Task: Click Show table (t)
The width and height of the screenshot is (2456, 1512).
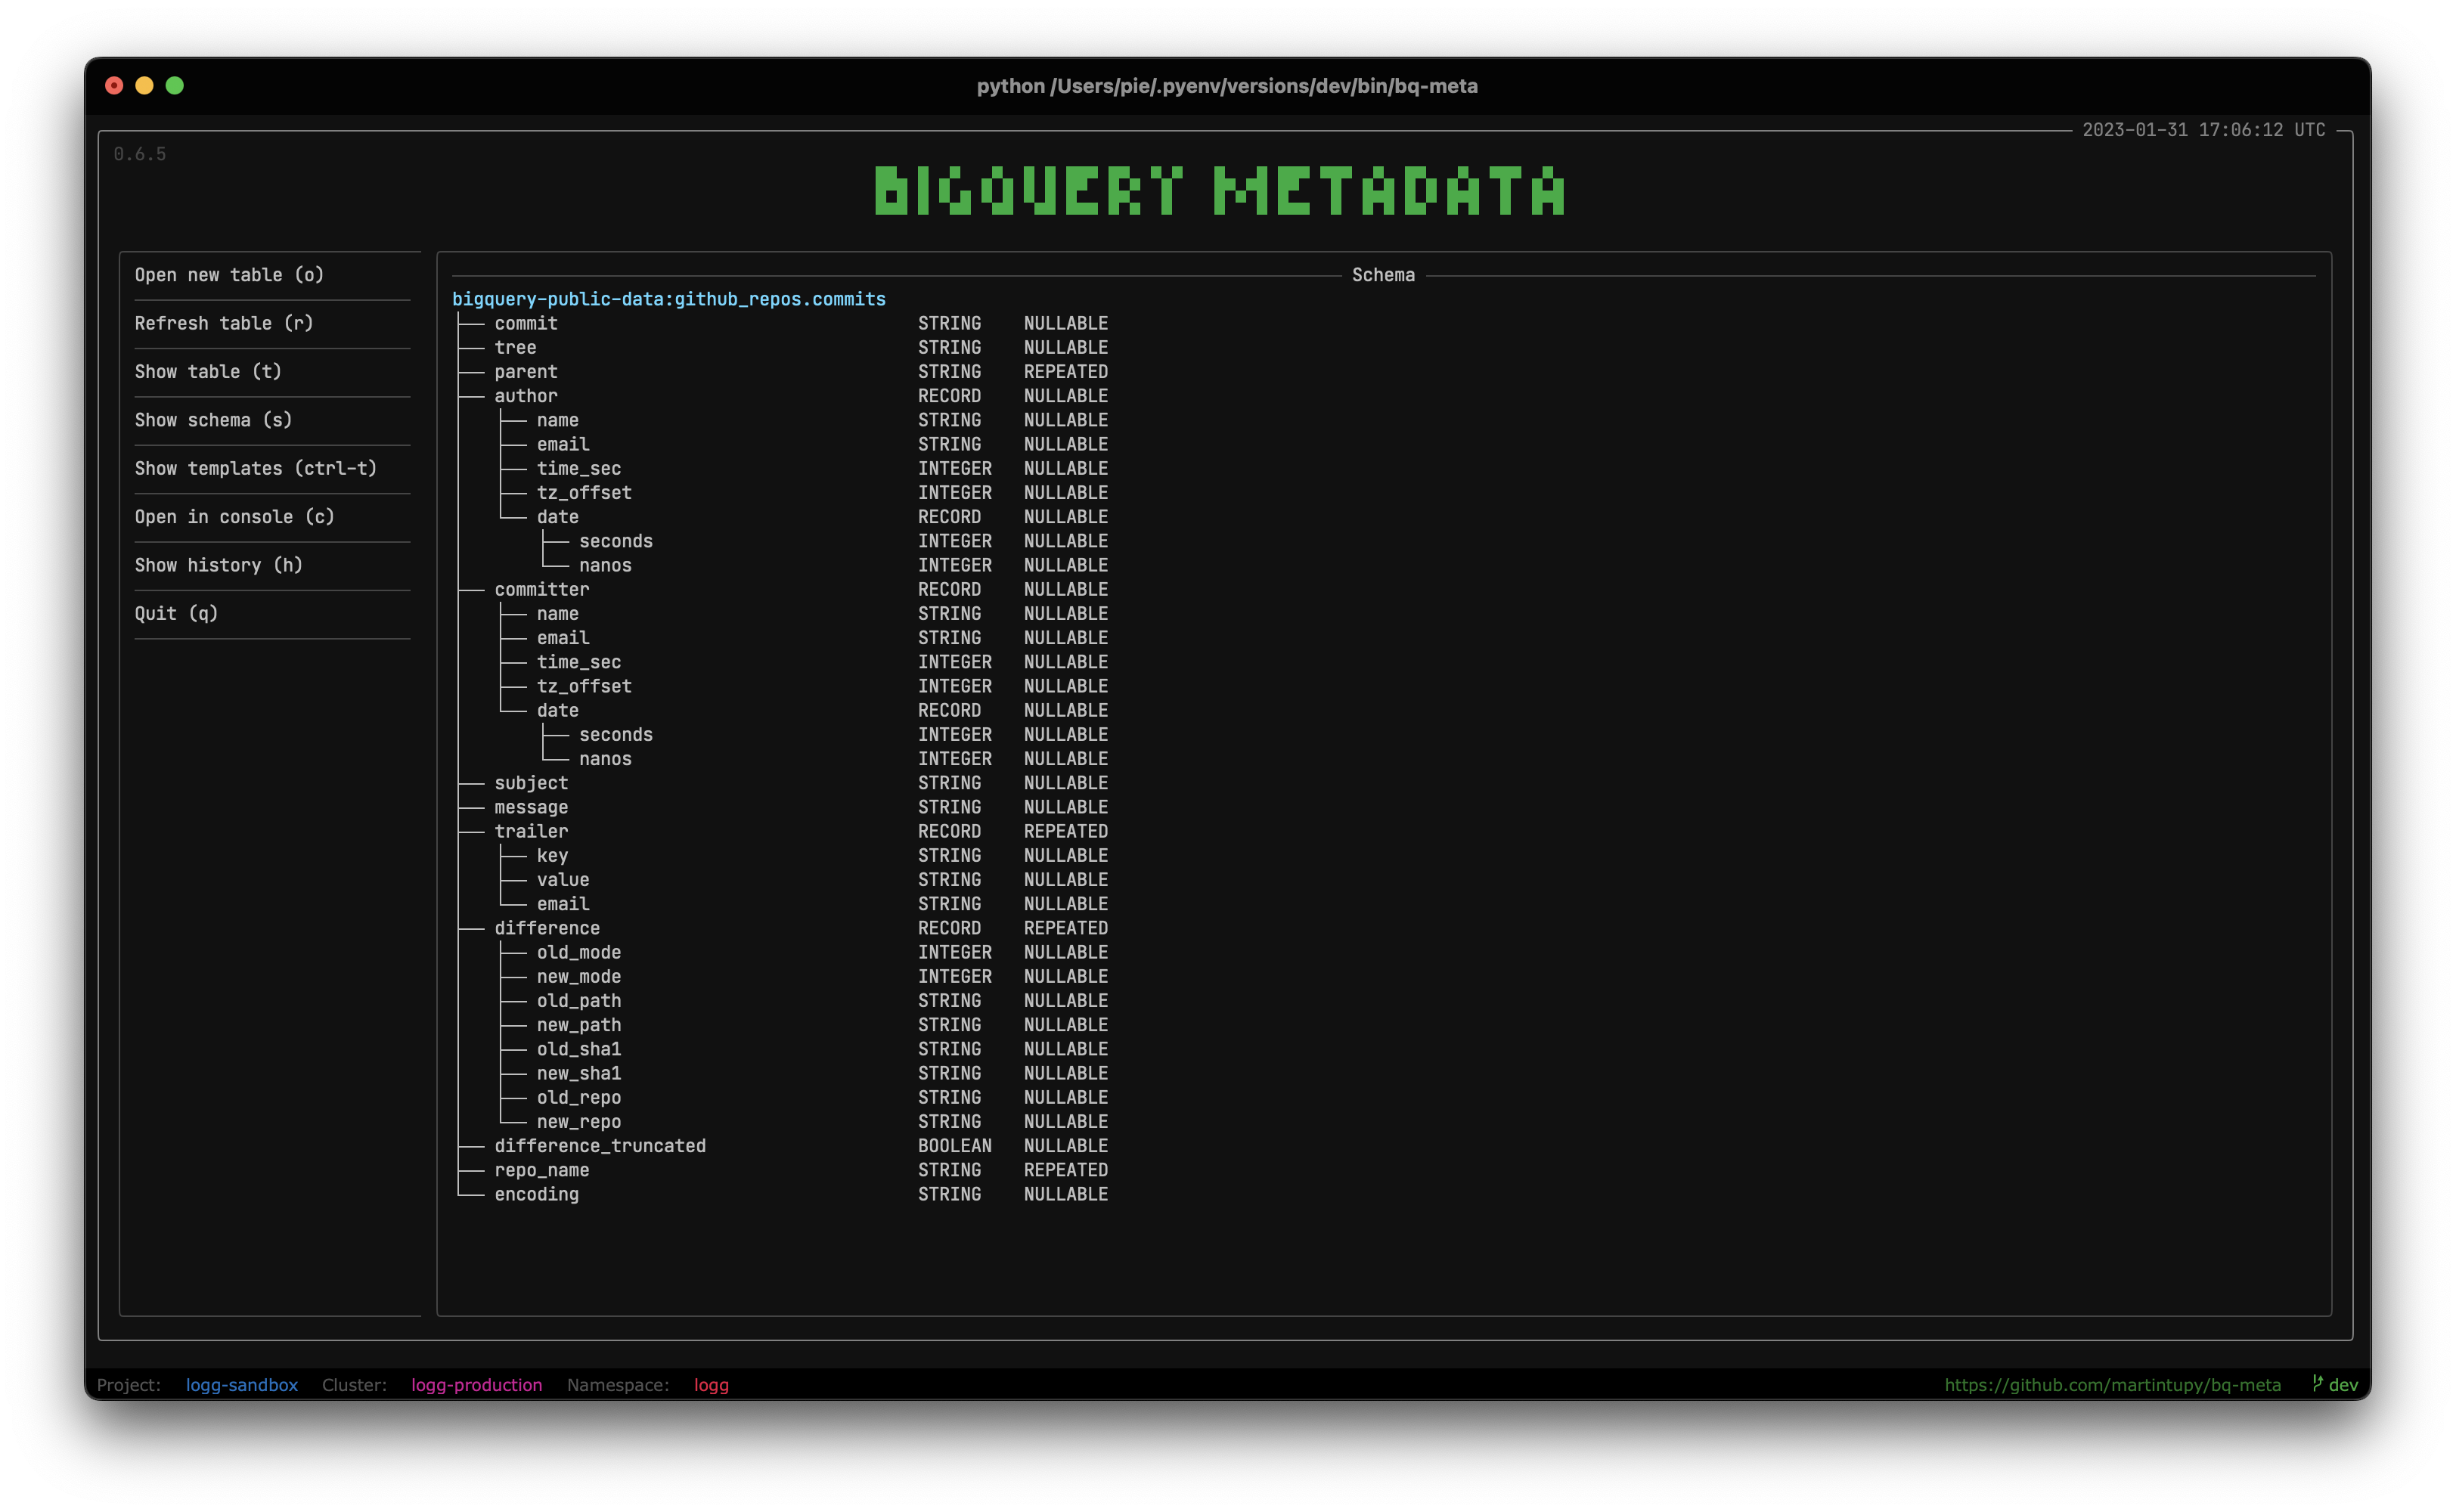Action: point(208,372)
